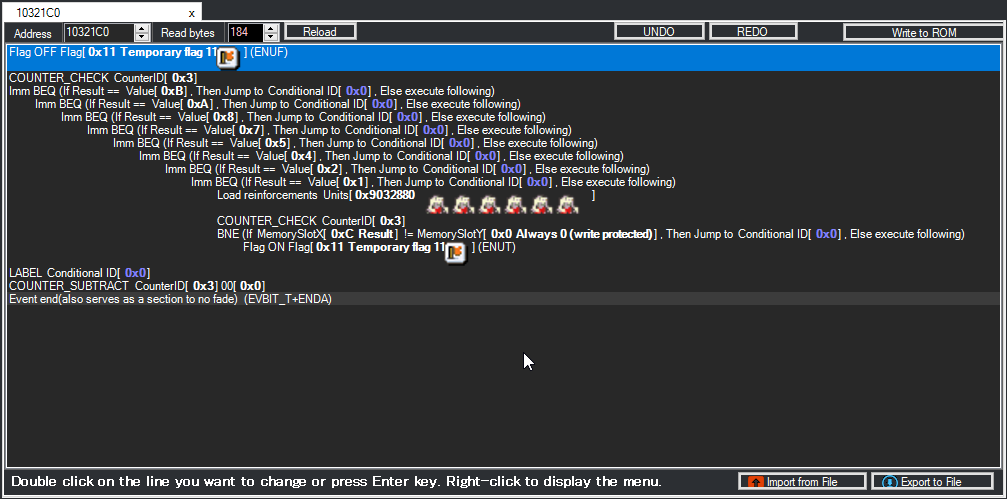Image resolution: width=1007 pixels, height=499 pixels.
Task: Click the Export to File button
Action: point(933,482)
